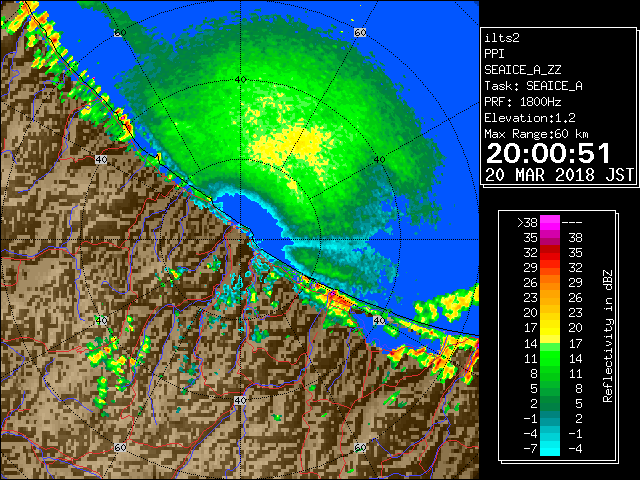
Task: Pick the magenta swatch at legend top
Action: click(x=550, y=222)
